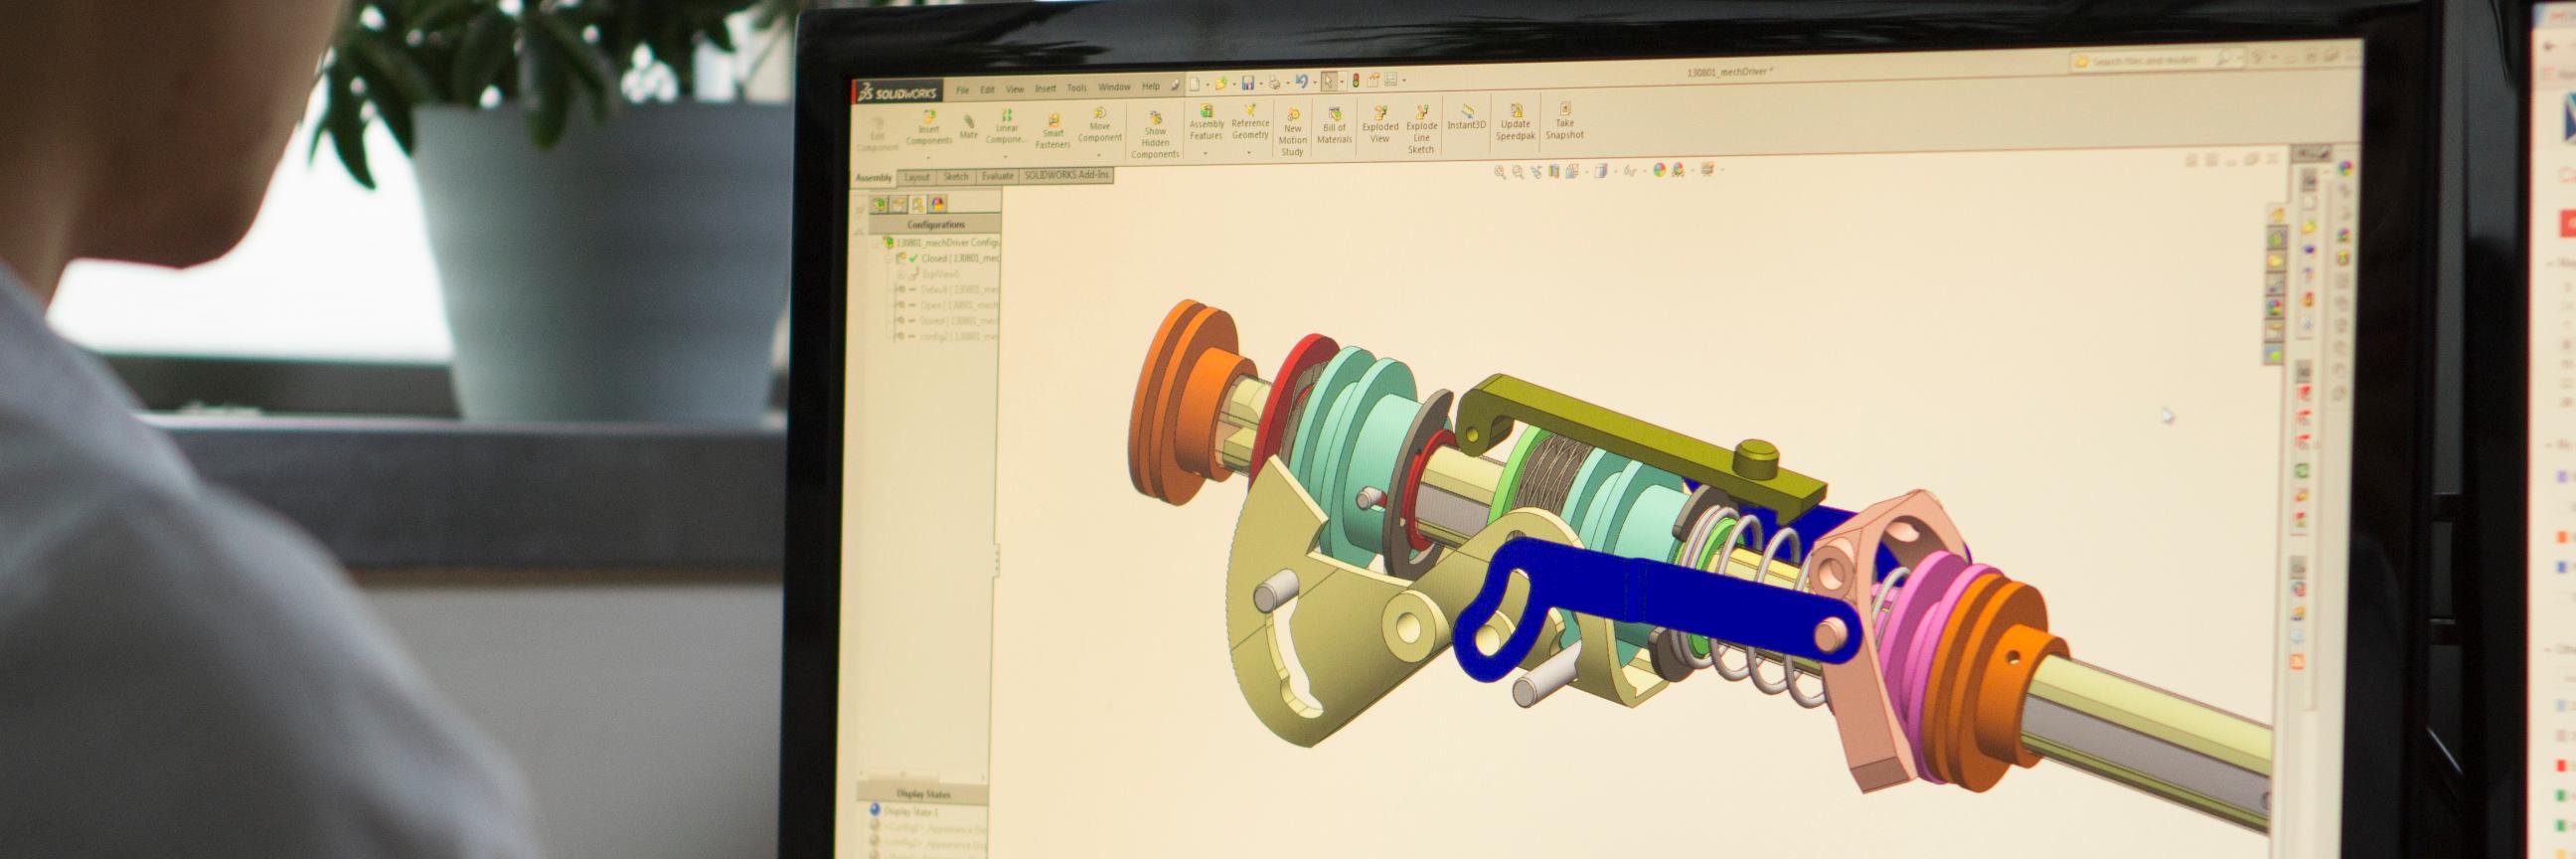Open dropdown arrow next to Undo icon
2576x859 pixels.
click(x=1313, y=82)
